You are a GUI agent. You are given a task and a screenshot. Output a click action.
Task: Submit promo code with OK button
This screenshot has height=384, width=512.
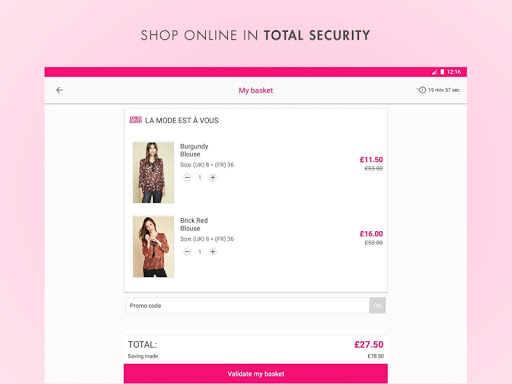pyautogui.click(x=377, y=305)
